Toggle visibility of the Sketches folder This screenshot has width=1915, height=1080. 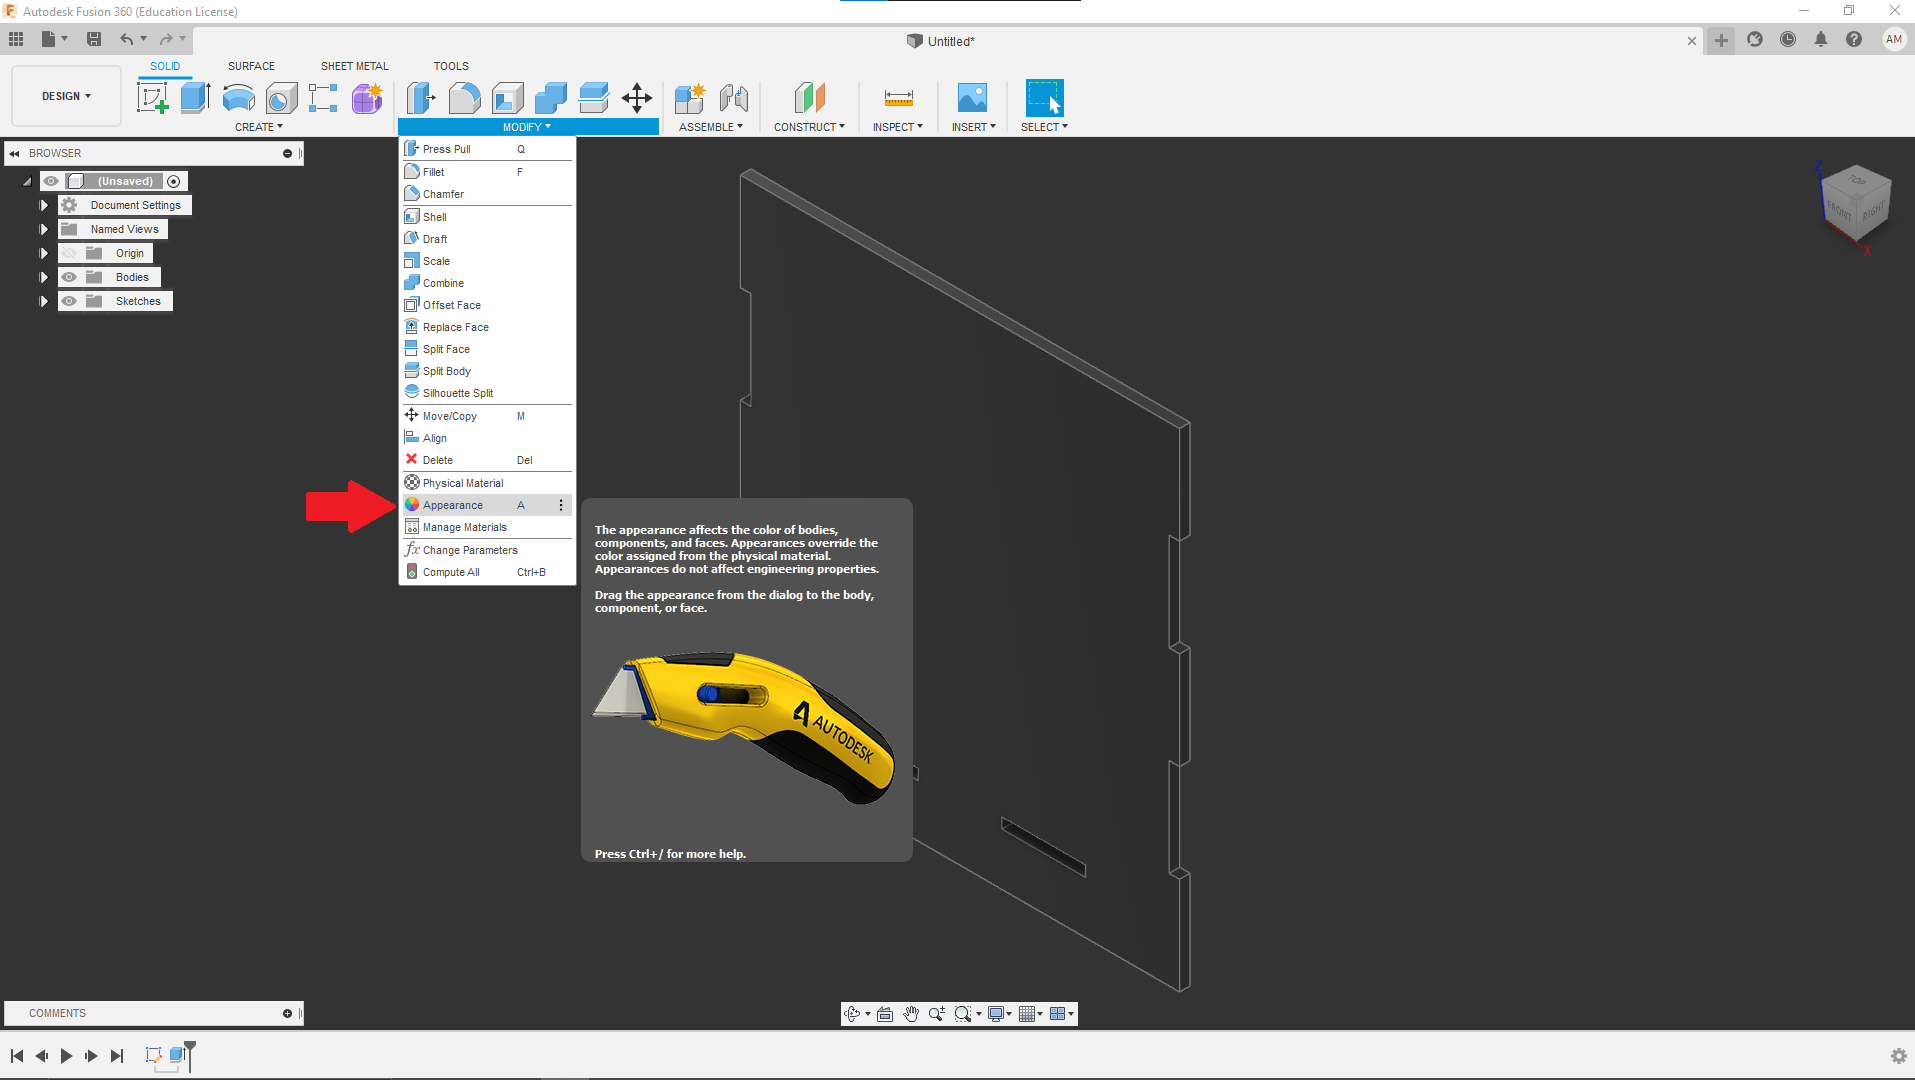click(69, 301)
